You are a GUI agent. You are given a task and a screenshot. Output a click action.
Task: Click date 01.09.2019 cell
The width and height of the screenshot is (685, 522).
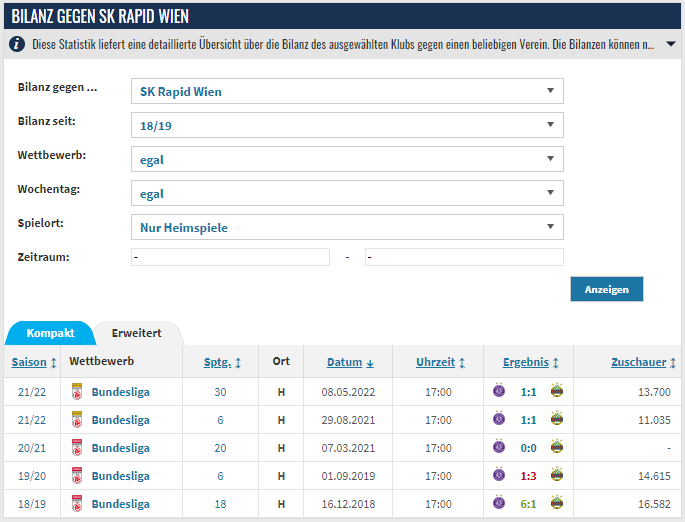[348, 476]
